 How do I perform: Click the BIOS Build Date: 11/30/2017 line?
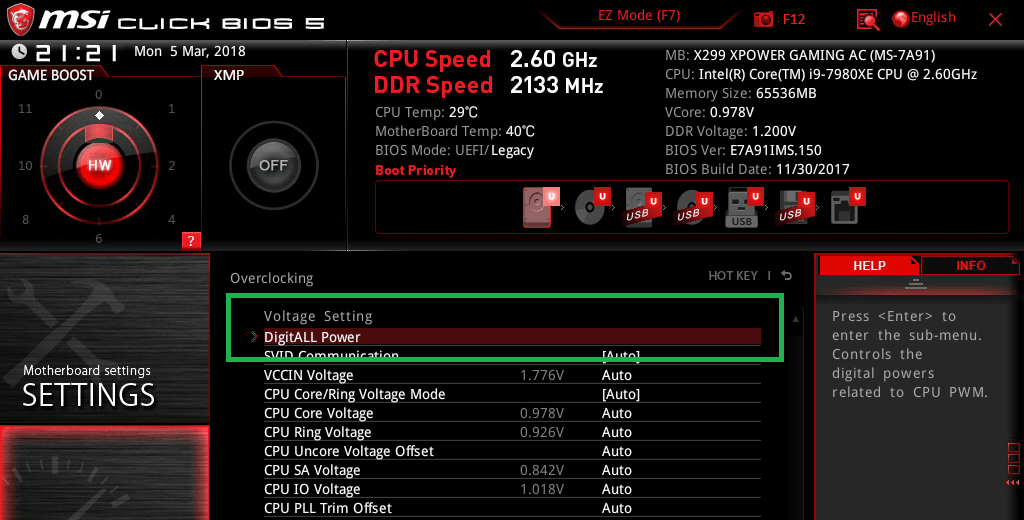[x=757, y=169]
